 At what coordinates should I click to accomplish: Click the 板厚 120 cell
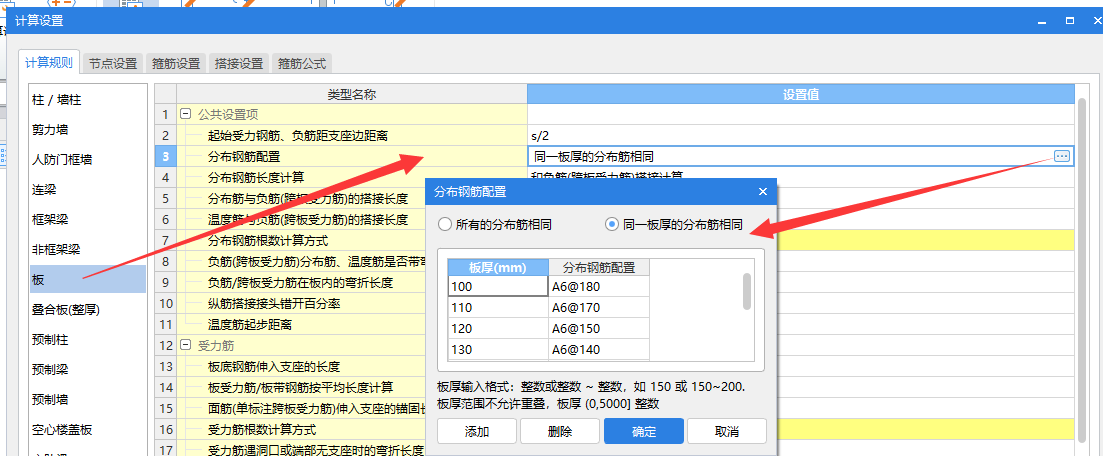coord(498,329)
